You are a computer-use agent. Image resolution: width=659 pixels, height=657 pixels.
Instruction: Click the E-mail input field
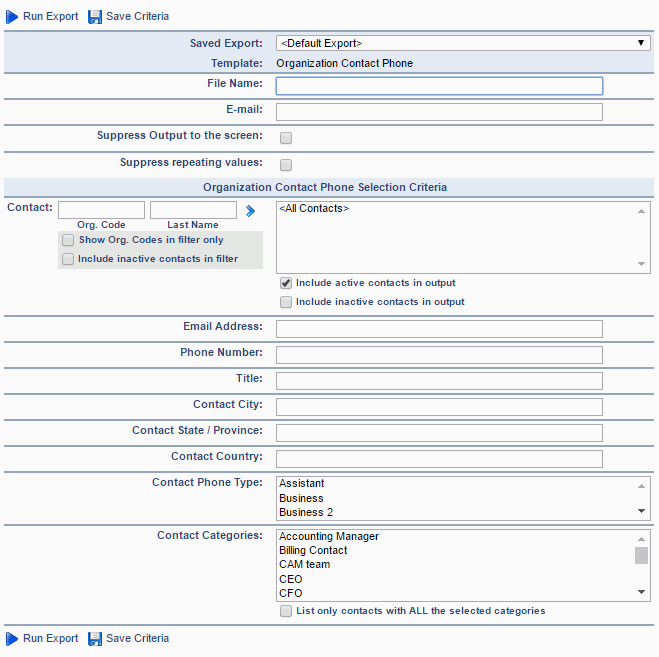[439, 112]
